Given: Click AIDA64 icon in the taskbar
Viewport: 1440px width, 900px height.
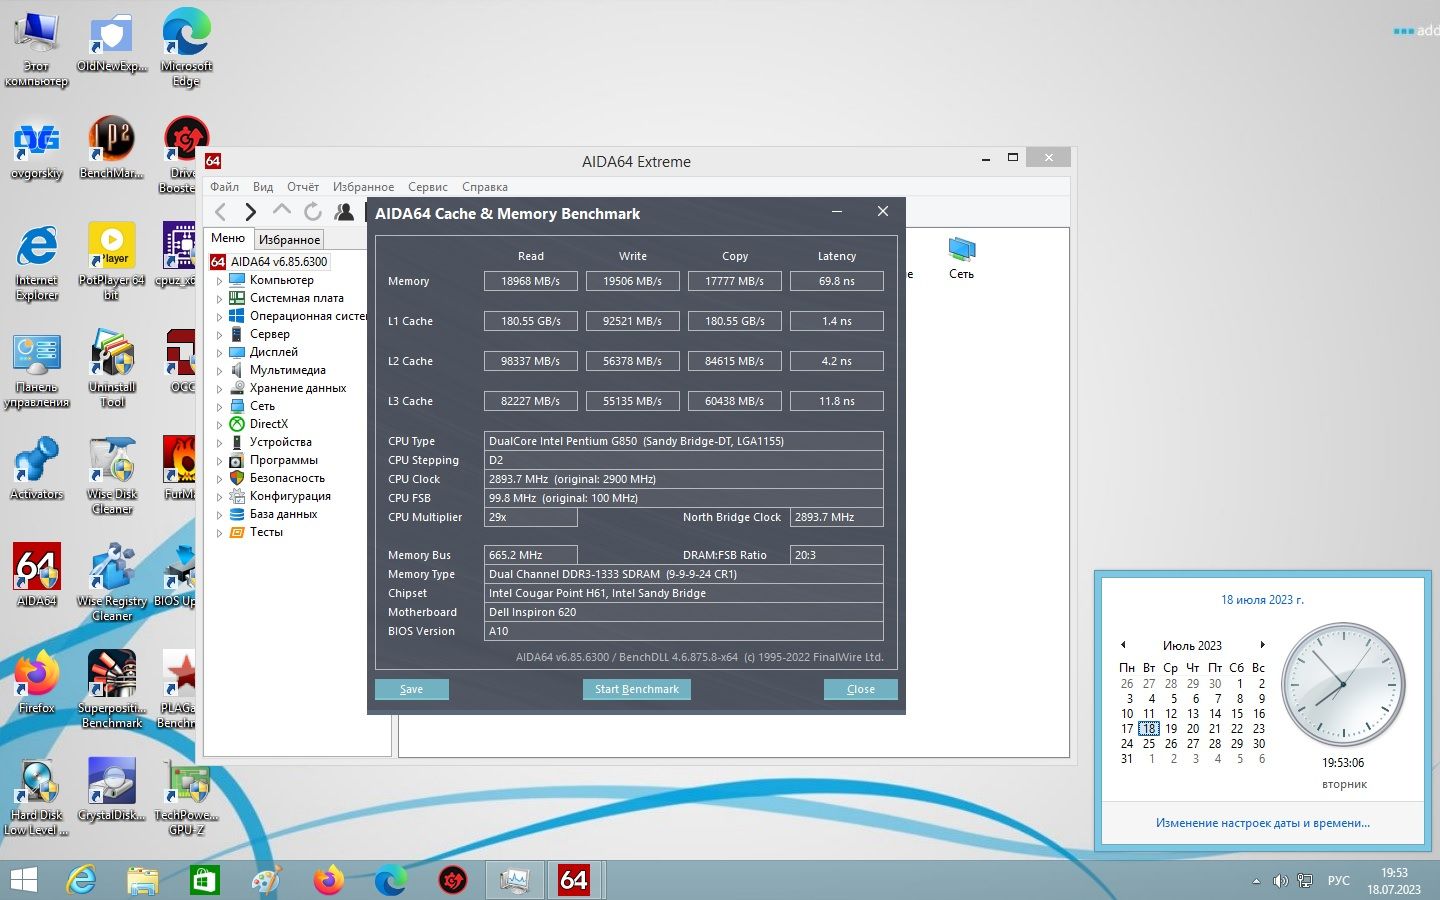Looking at the screenshot, I should tap(573, 880).
